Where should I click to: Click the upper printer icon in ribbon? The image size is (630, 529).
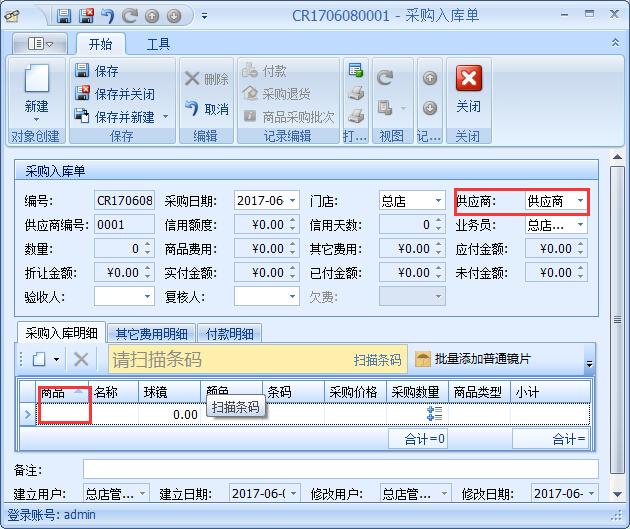coord(356,93)
